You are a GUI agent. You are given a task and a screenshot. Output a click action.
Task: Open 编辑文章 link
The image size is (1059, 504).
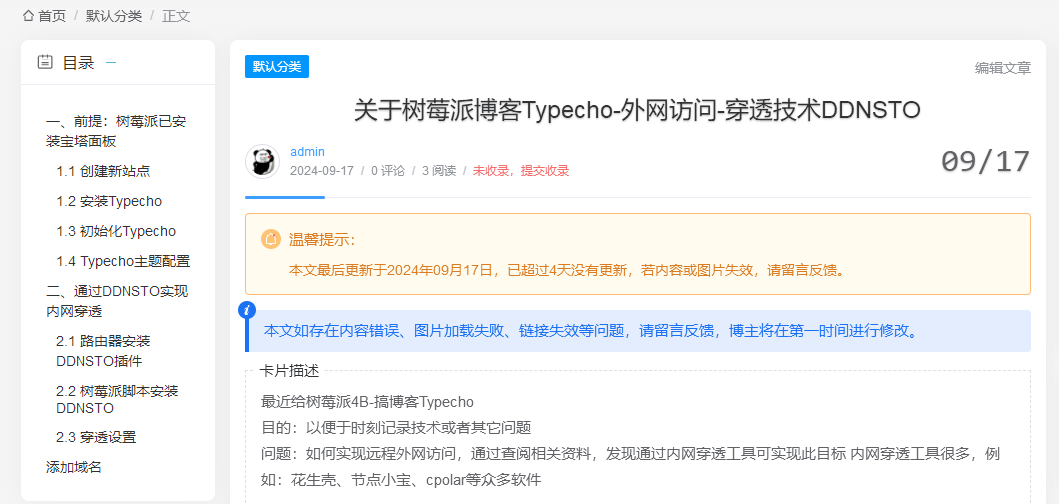click(1003, 68)
